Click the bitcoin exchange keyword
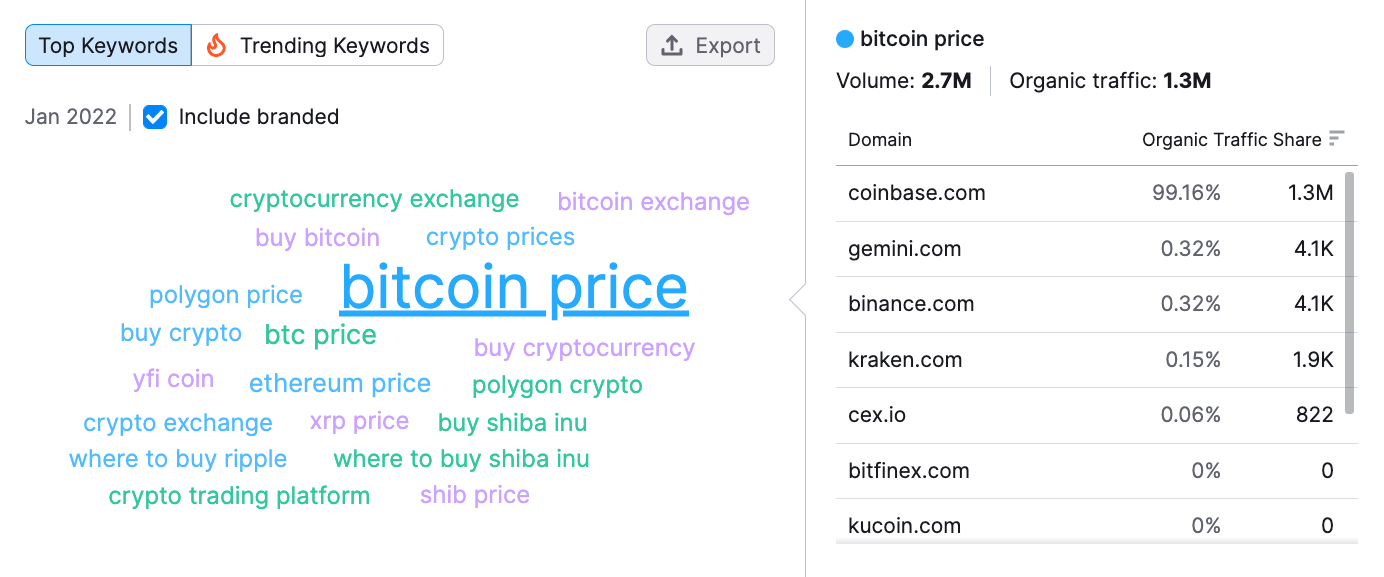The height and width of the screenshot is (577, 1384). 653,202
